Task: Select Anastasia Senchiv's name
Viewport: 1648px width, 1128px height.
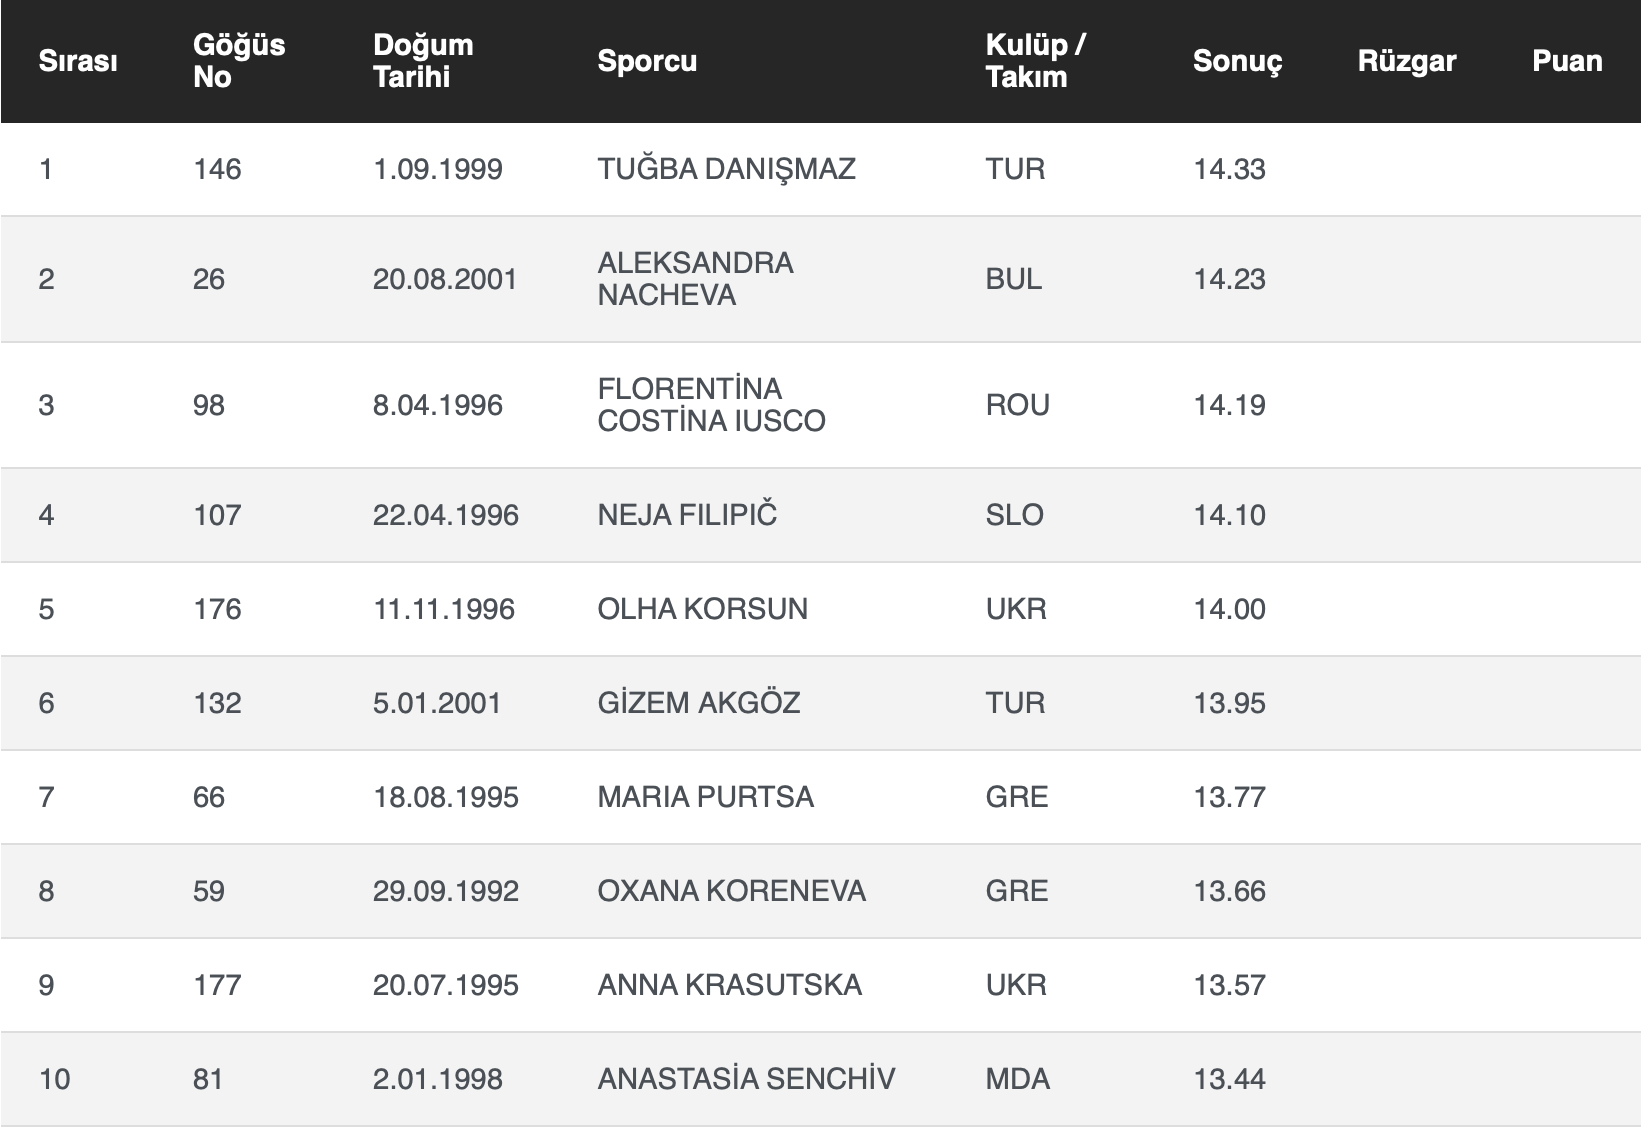Action: coord(746,1079)
